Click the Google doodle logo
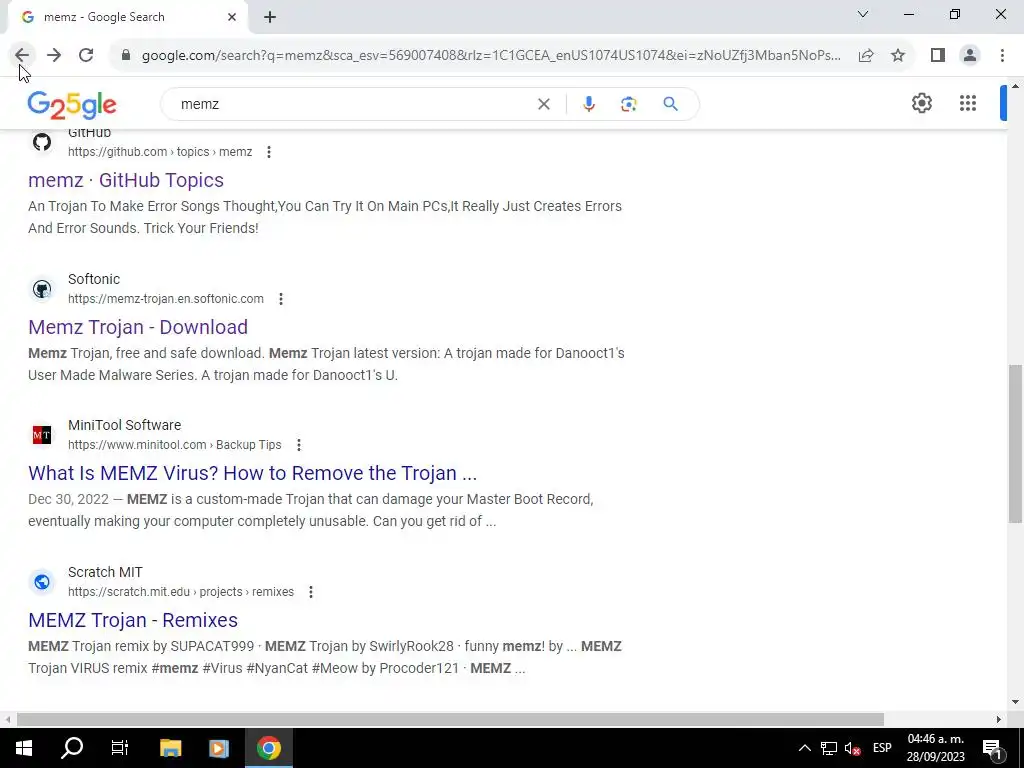 (x=72, y=104)
